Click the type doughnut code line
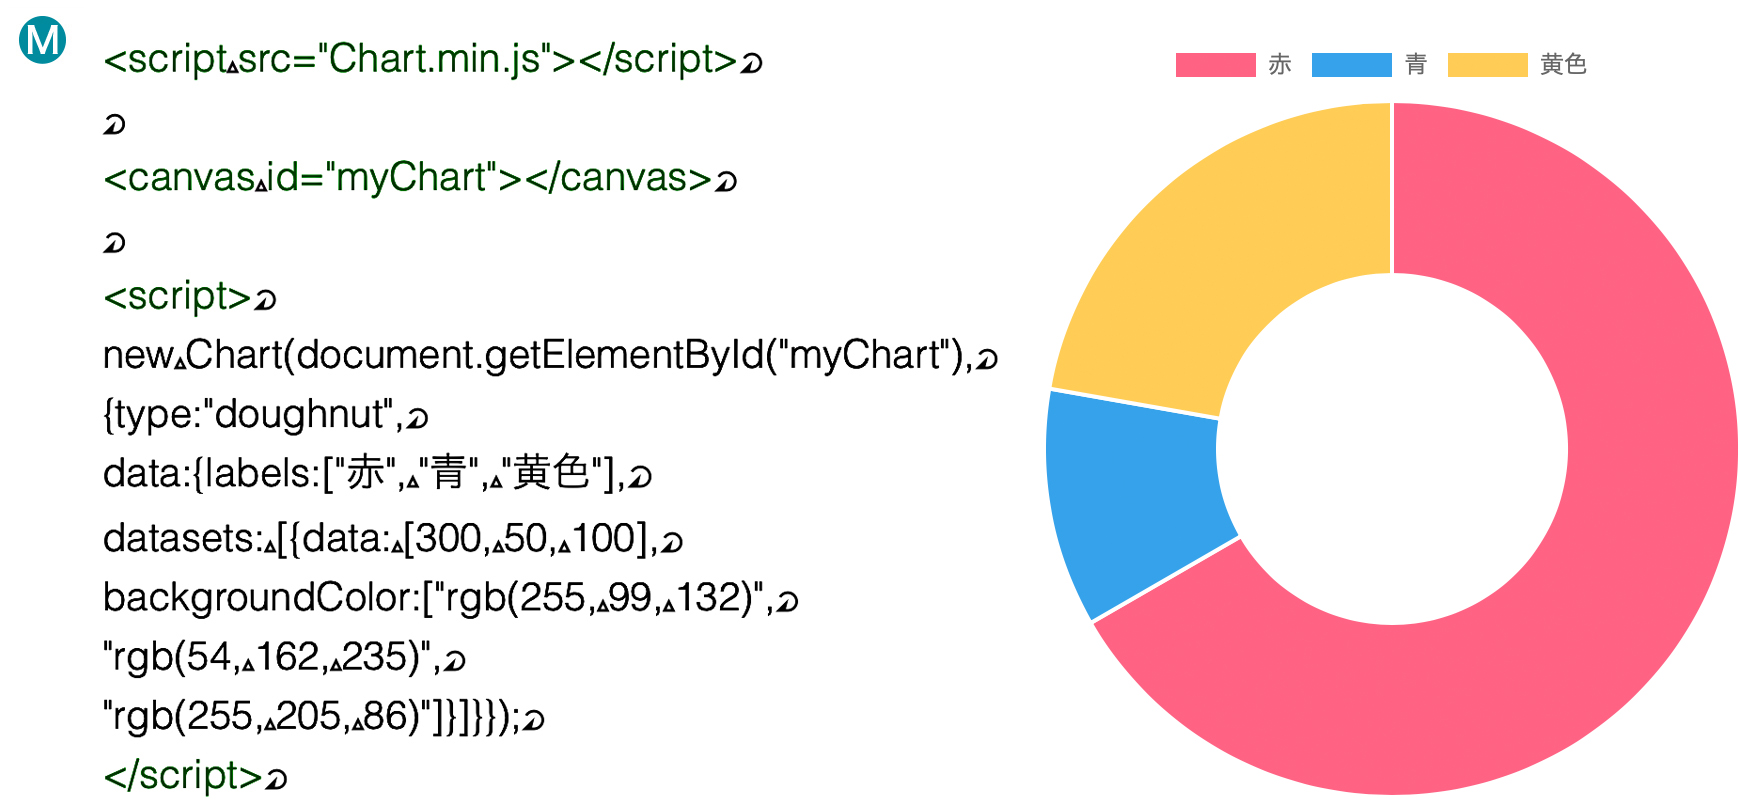 coord(266,414)
